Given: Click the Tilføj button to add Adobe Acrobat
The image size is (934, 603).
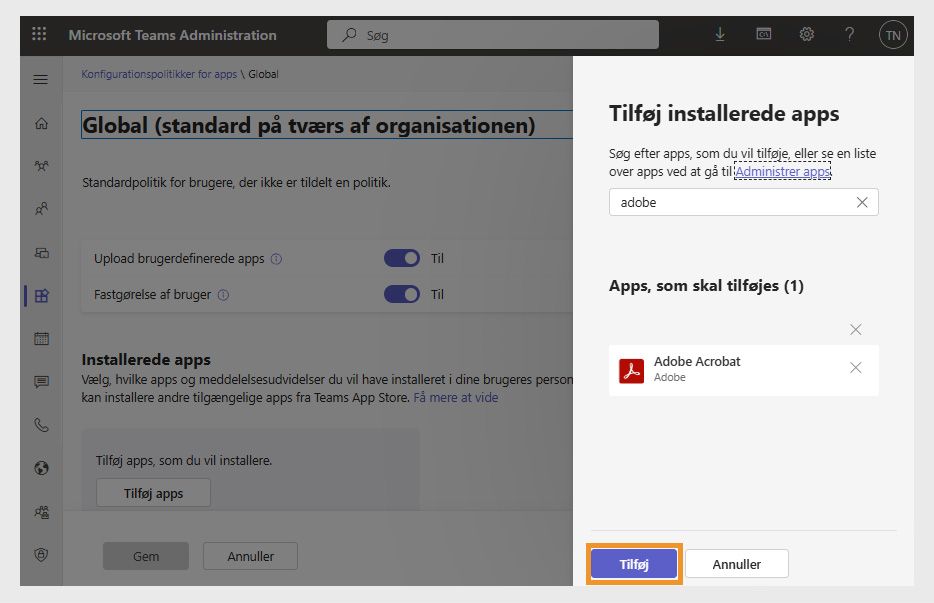Looking at the screenshot, I should [x=633, y=563].
